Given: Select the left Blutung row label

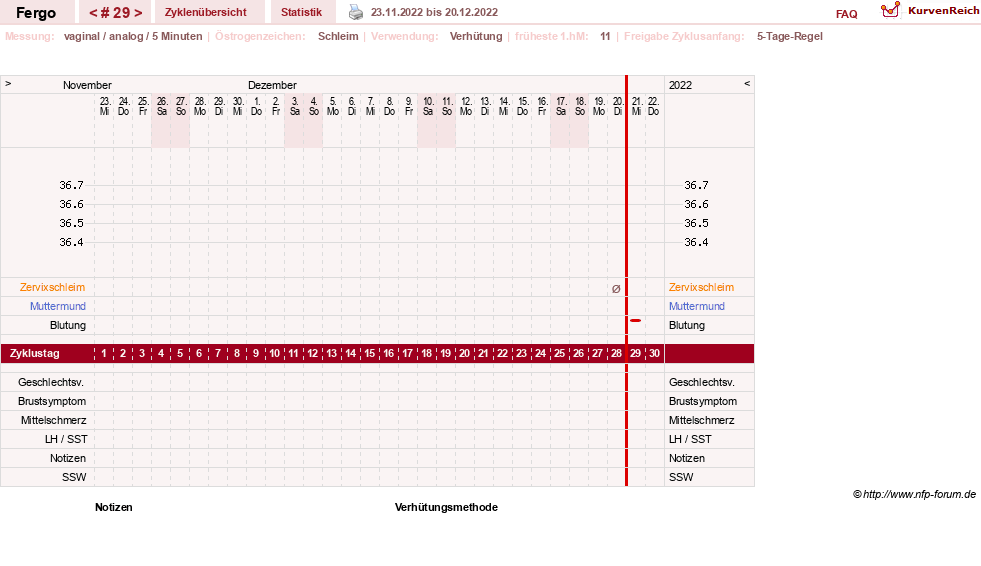Looking at the screenshot, I should [68, 325].
